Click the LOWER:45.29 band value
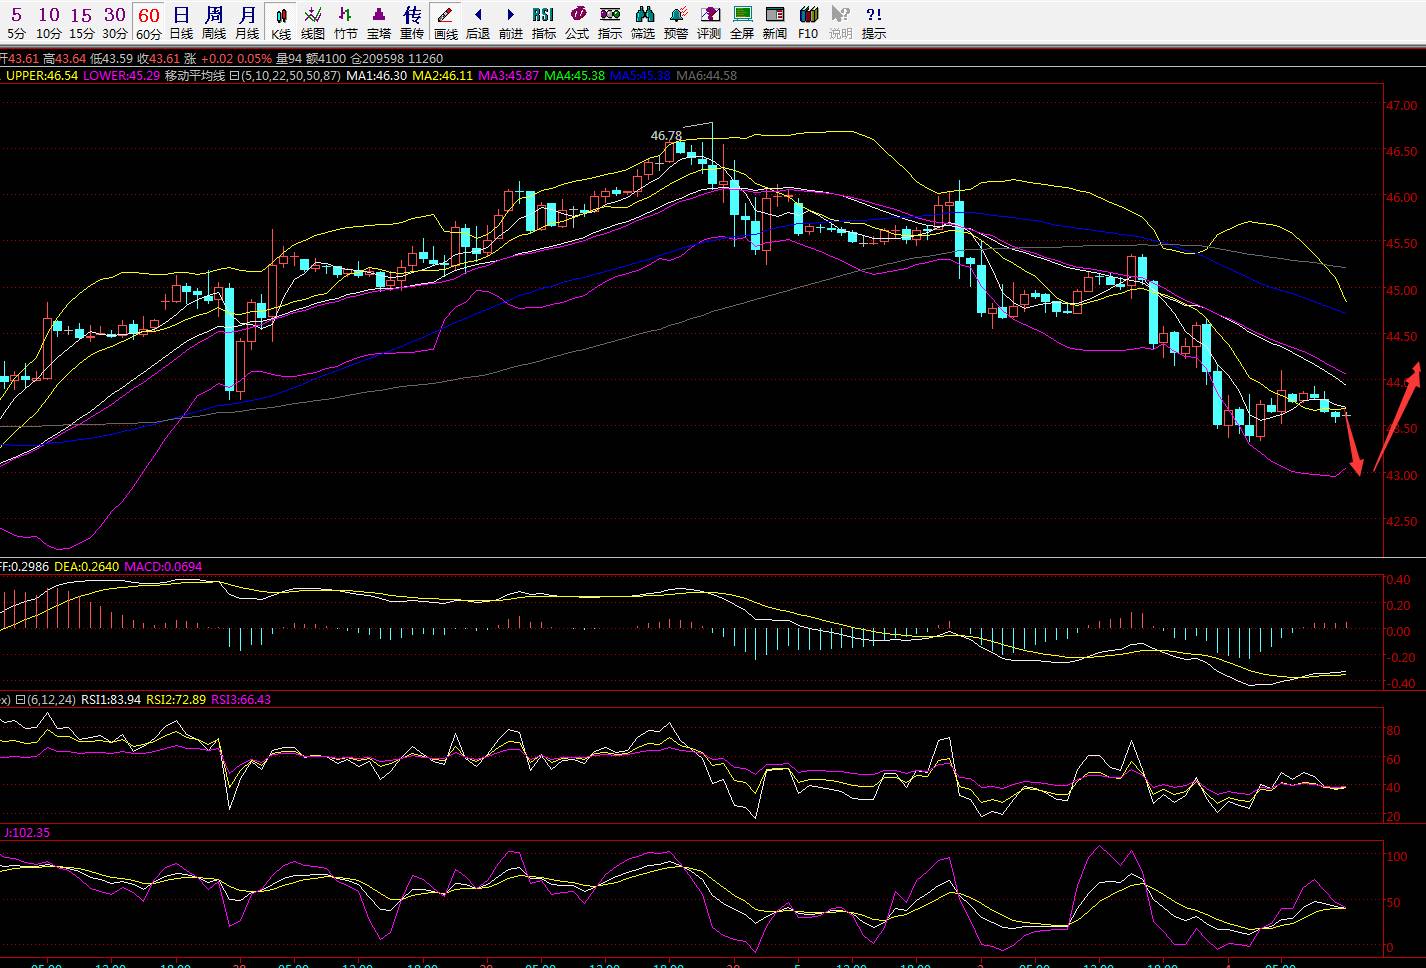Image resolution: width=1426 pixels, height=968 pixels. [x=122, y=75]
